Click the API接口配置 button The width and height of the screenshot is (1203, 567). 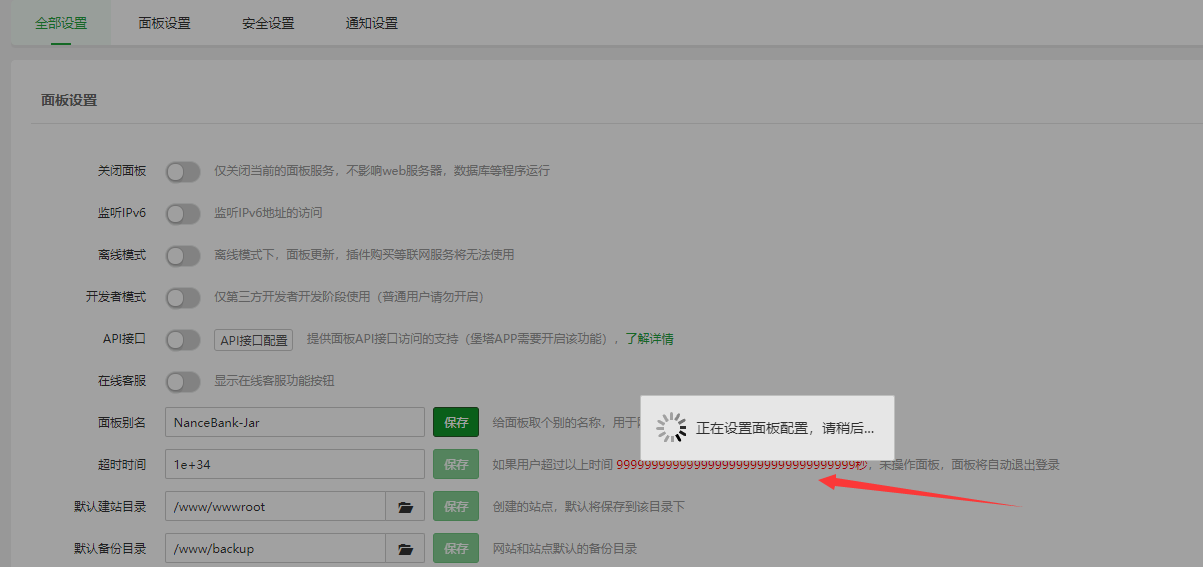point(254,340)
